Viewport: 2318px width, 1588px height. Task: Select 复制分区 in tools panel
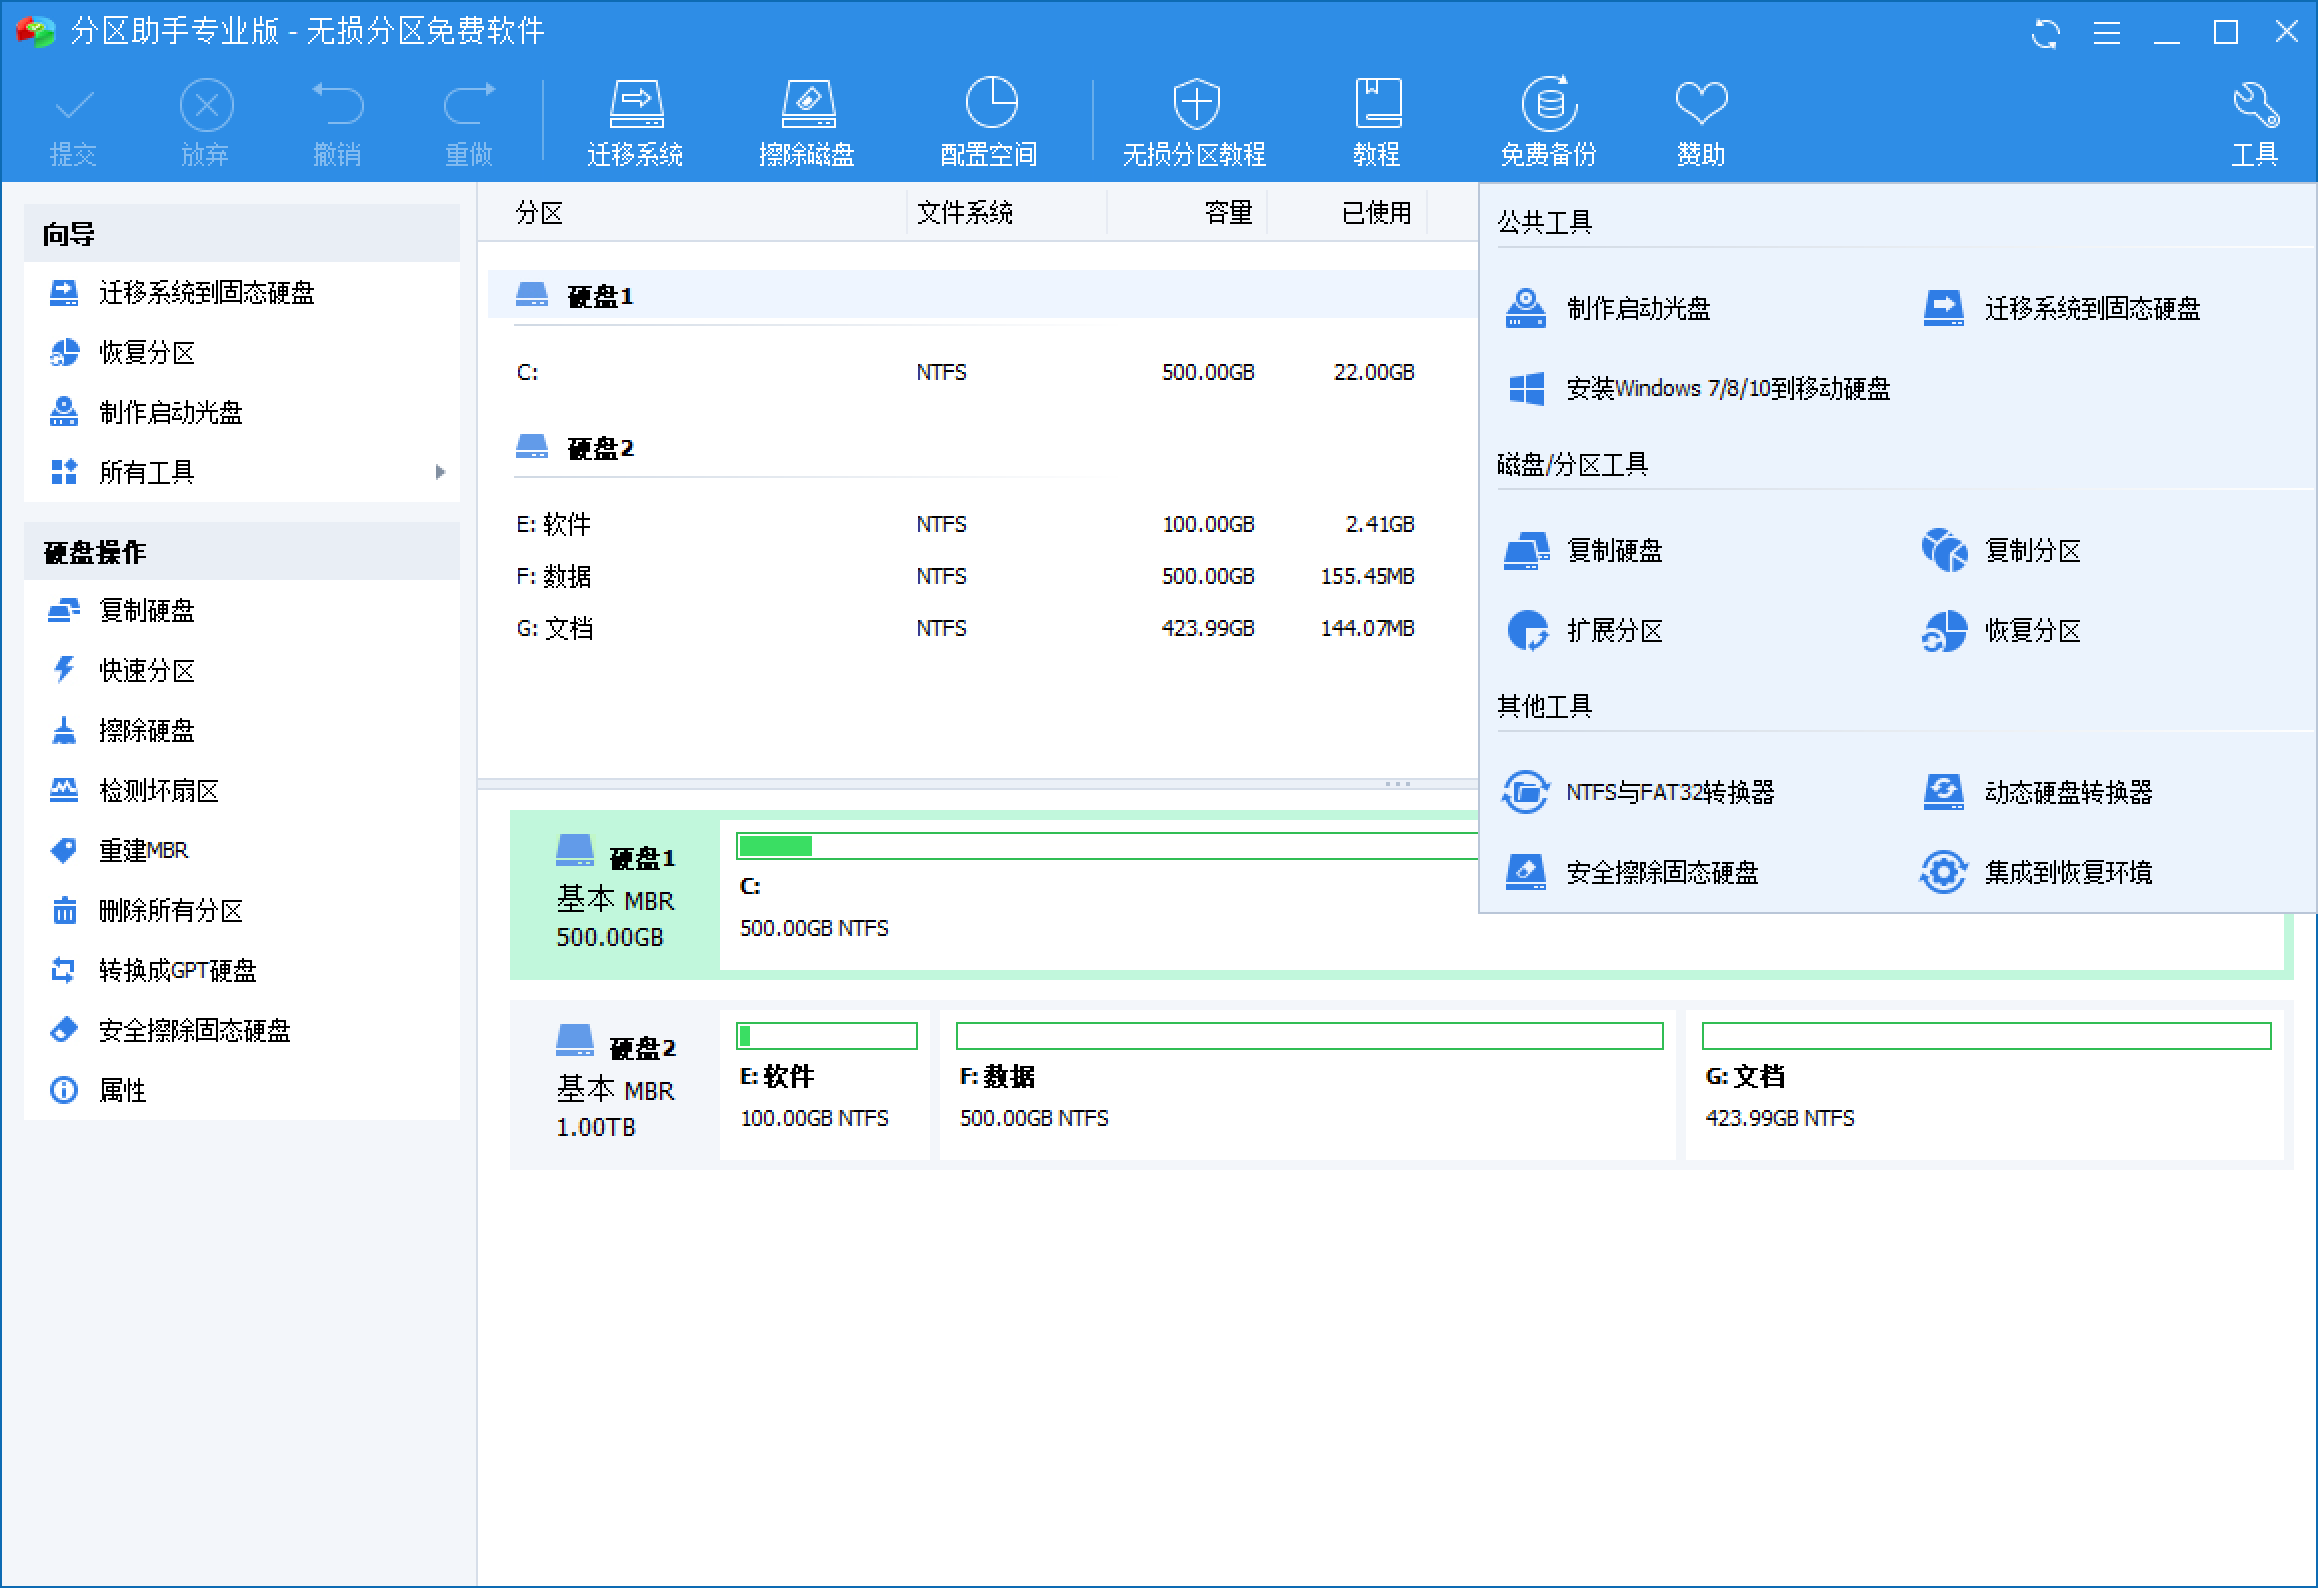(2002, 550)
